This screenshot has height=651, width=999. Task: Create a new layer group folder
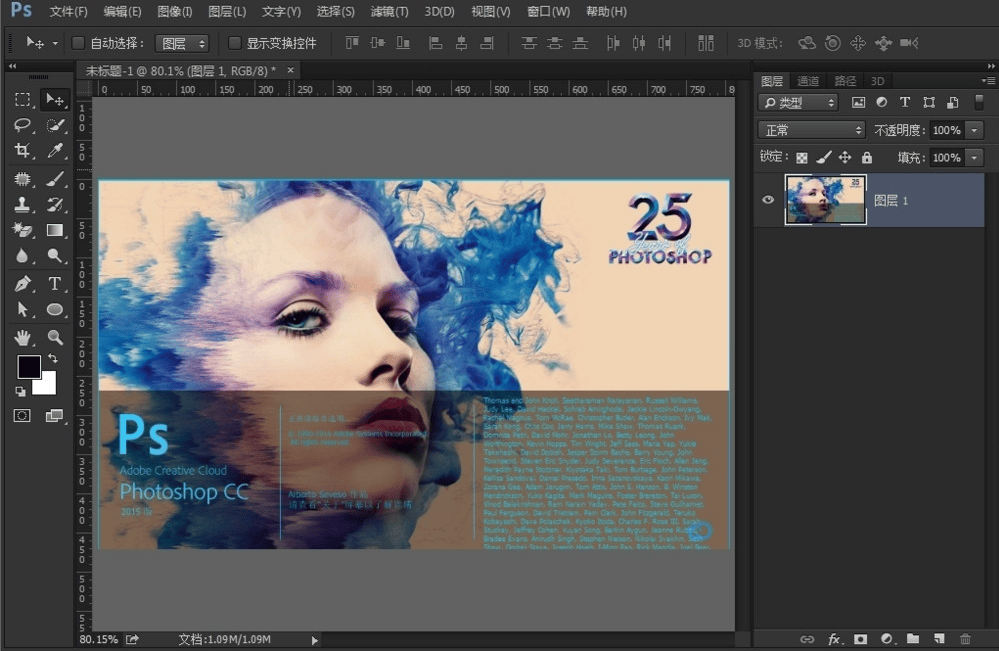click(913, 638)
